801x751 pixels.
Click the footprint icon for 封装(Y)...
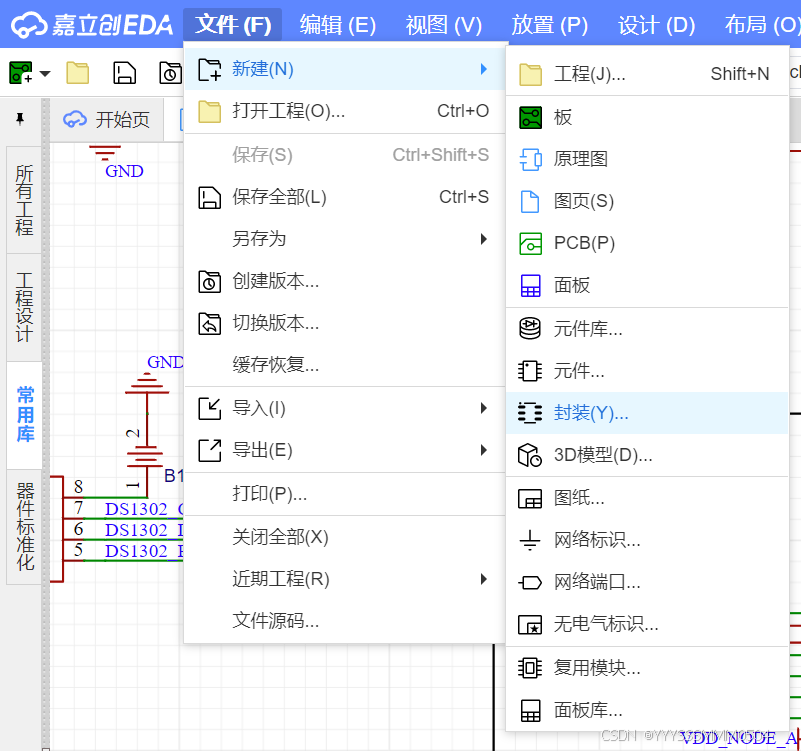tap(530, 413)
